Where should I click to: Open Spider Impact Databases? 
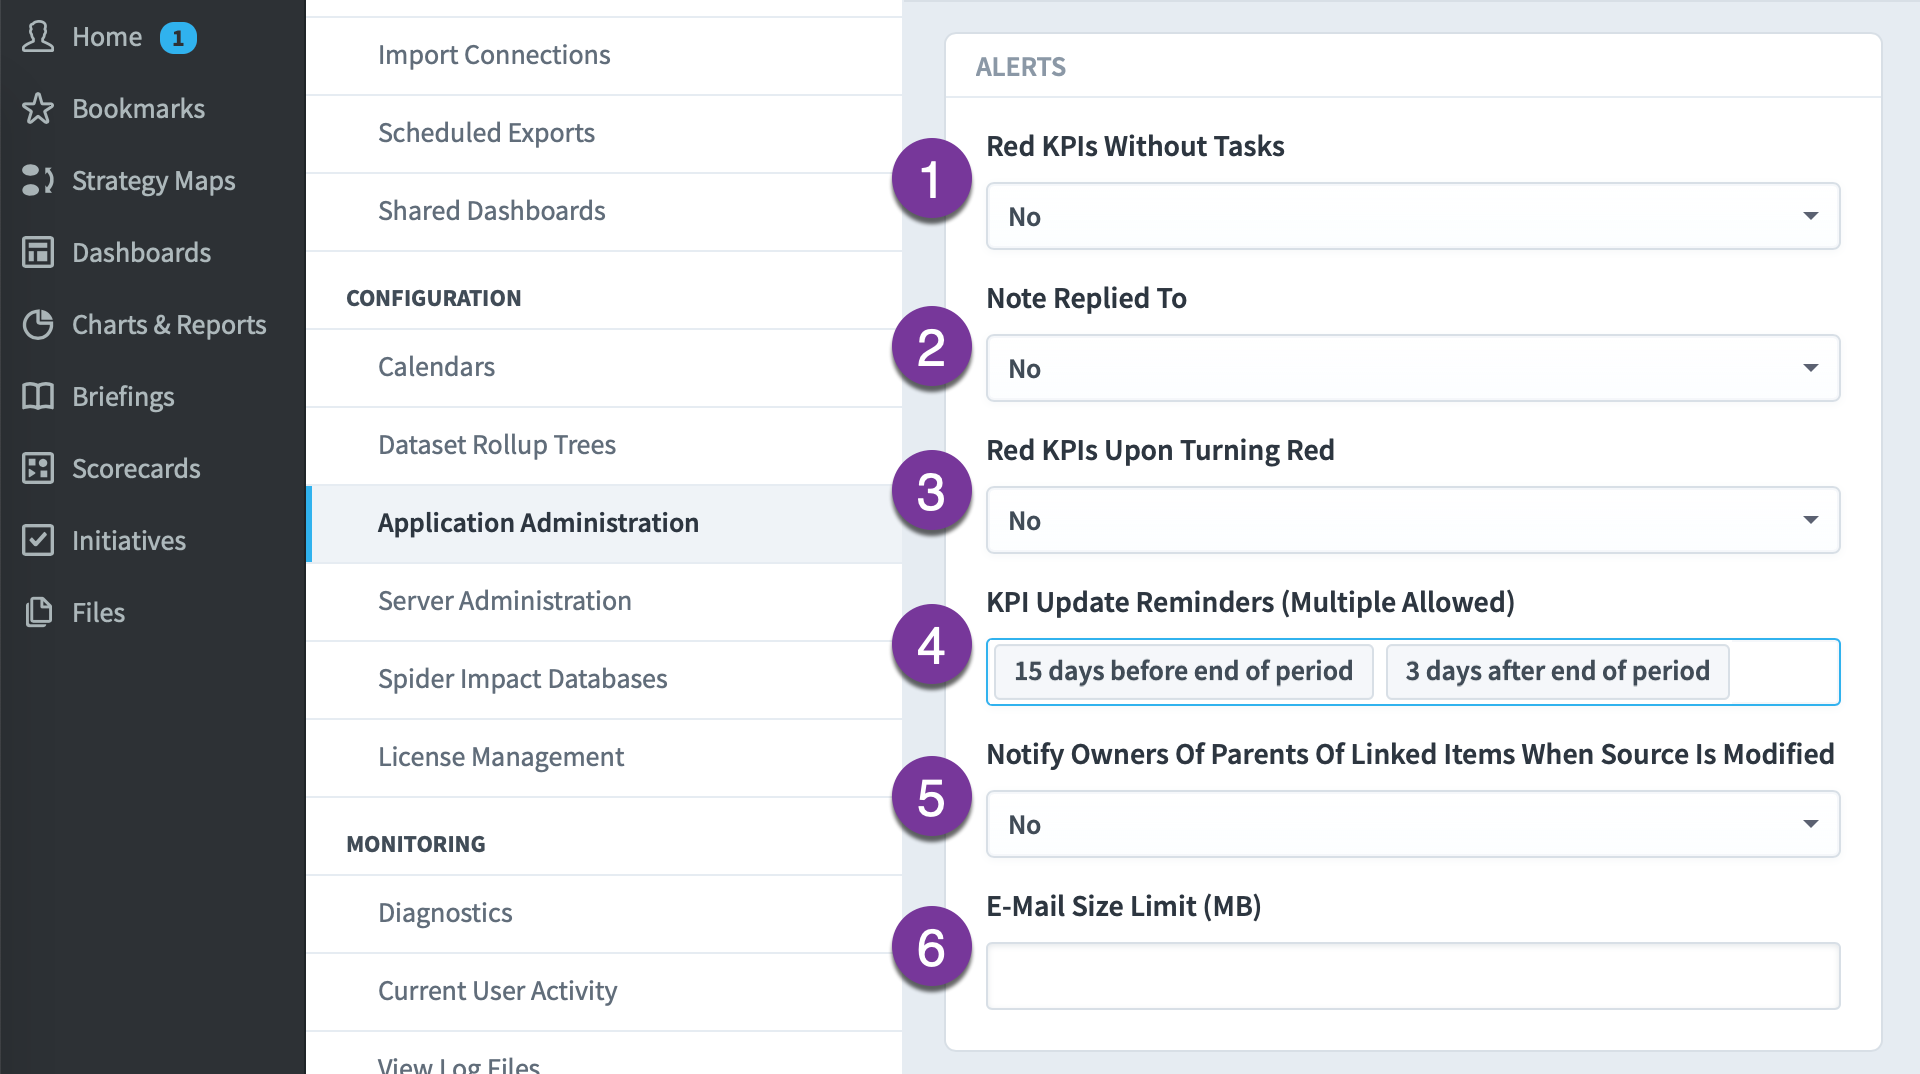click(x=604, y=680)
